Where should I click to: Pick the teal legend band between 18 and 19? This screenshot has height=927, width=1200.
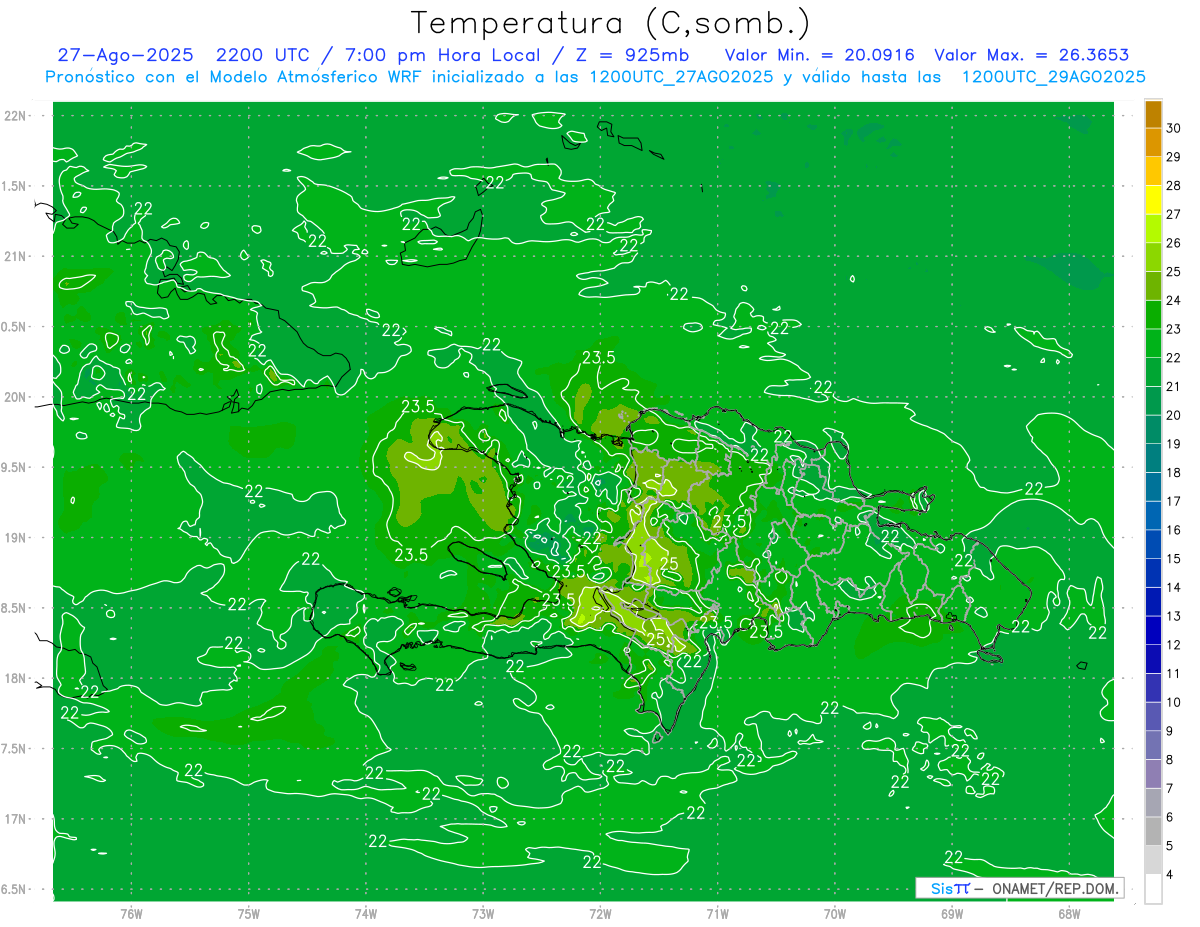tap(1153, 458)
